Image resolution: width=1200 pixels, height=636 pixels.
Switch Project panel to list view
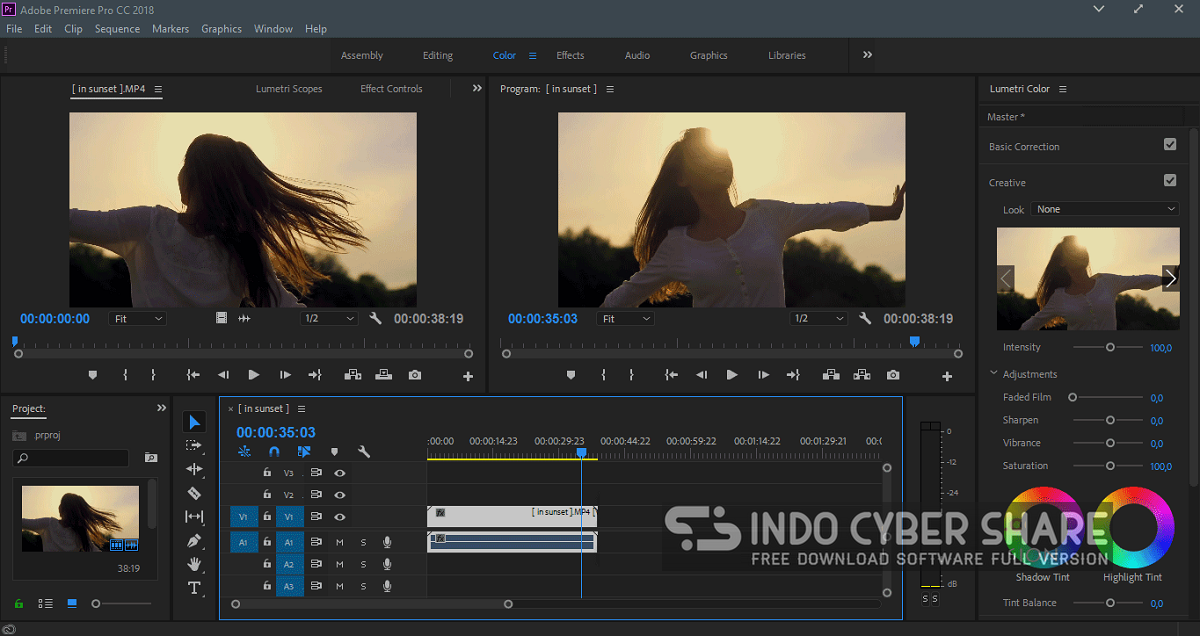point(45,604)
